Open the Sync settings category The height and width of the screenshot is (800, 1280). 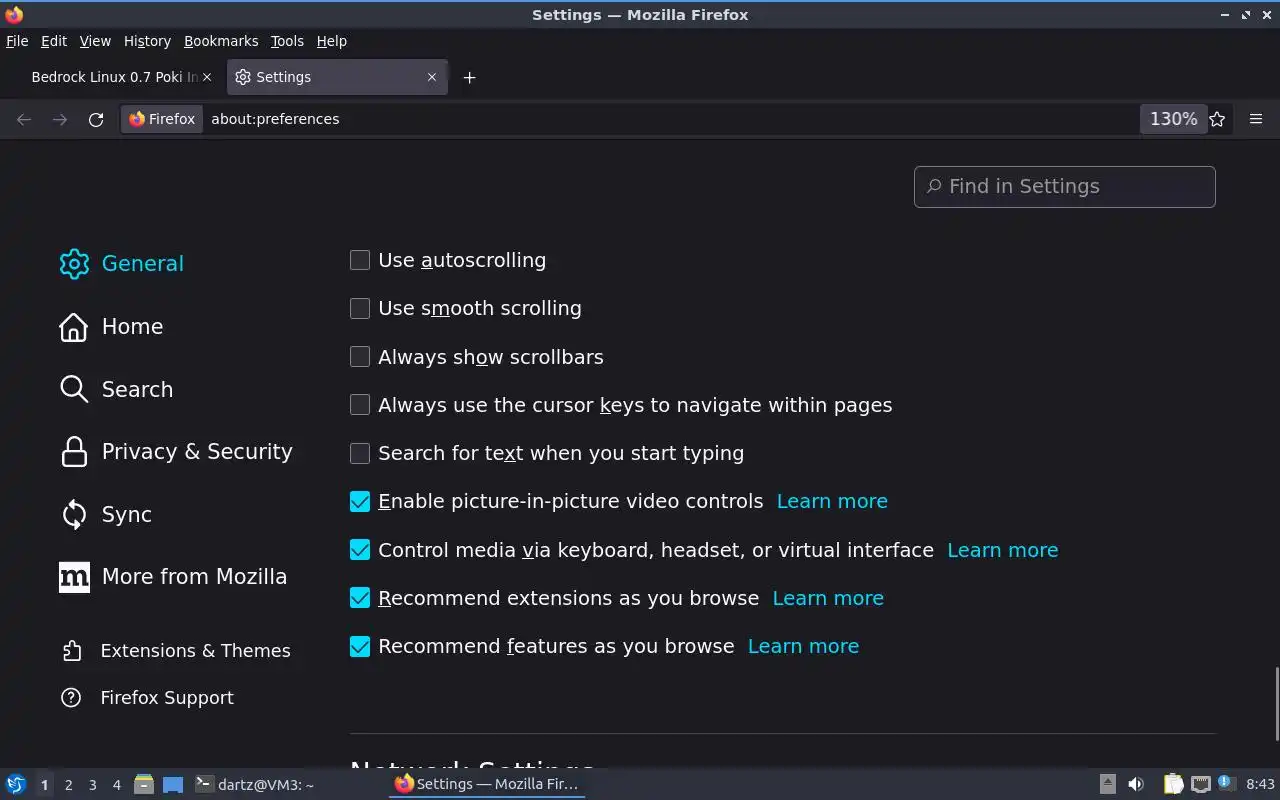(106, 514)
